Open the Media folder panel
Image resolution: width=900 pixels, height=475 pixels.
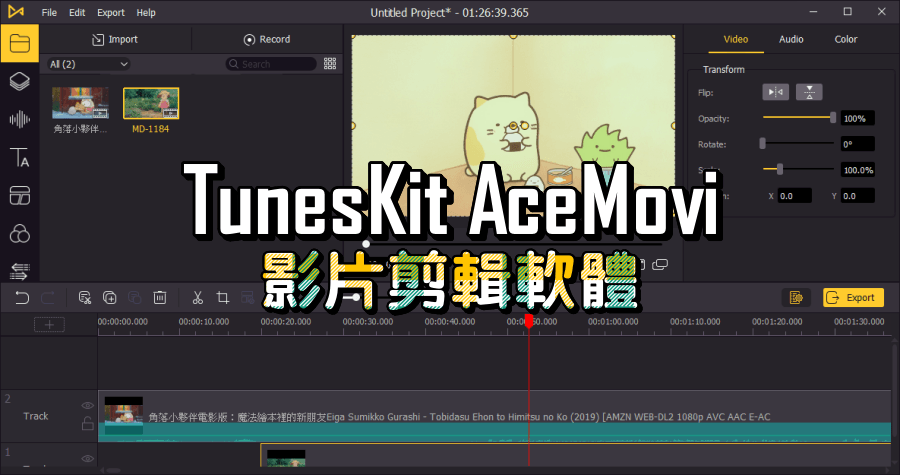click(20, 43)
